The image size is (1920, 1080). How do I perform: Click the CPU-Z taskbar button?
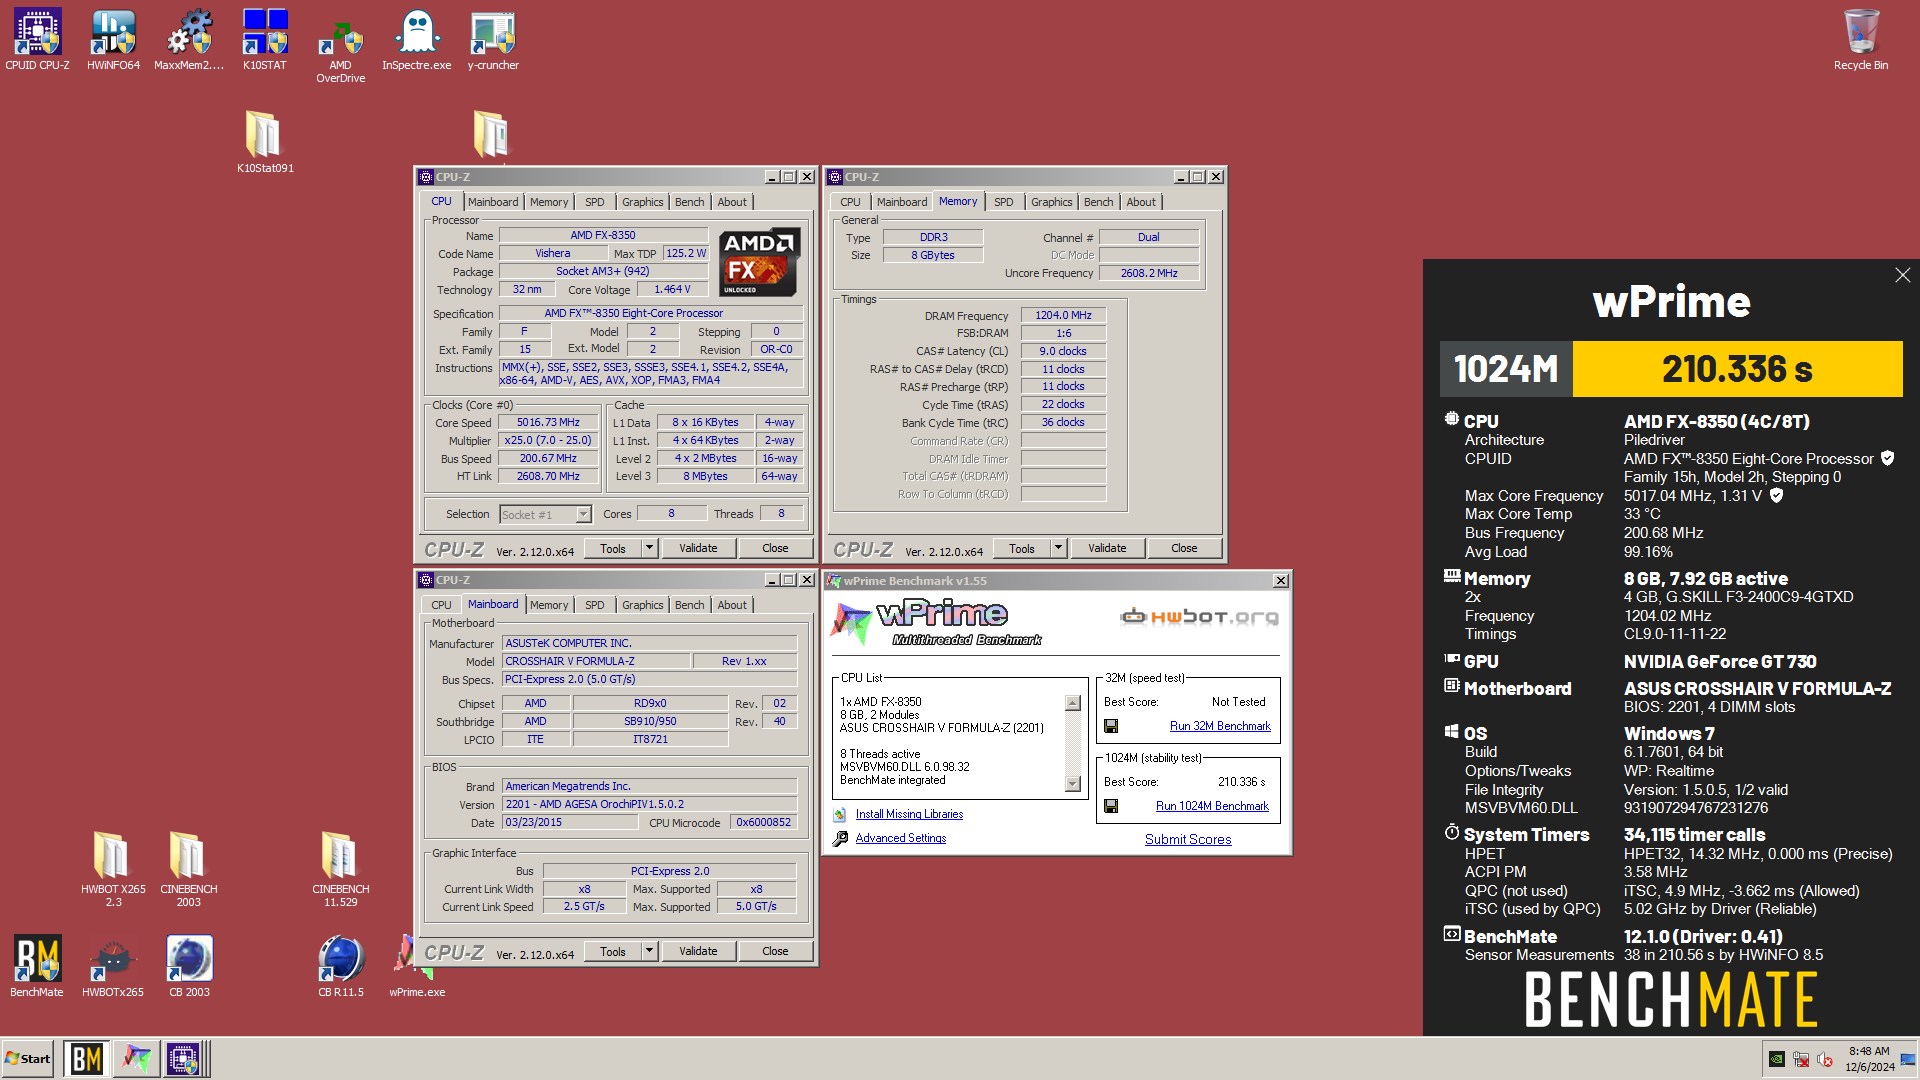click(186, 1058)
